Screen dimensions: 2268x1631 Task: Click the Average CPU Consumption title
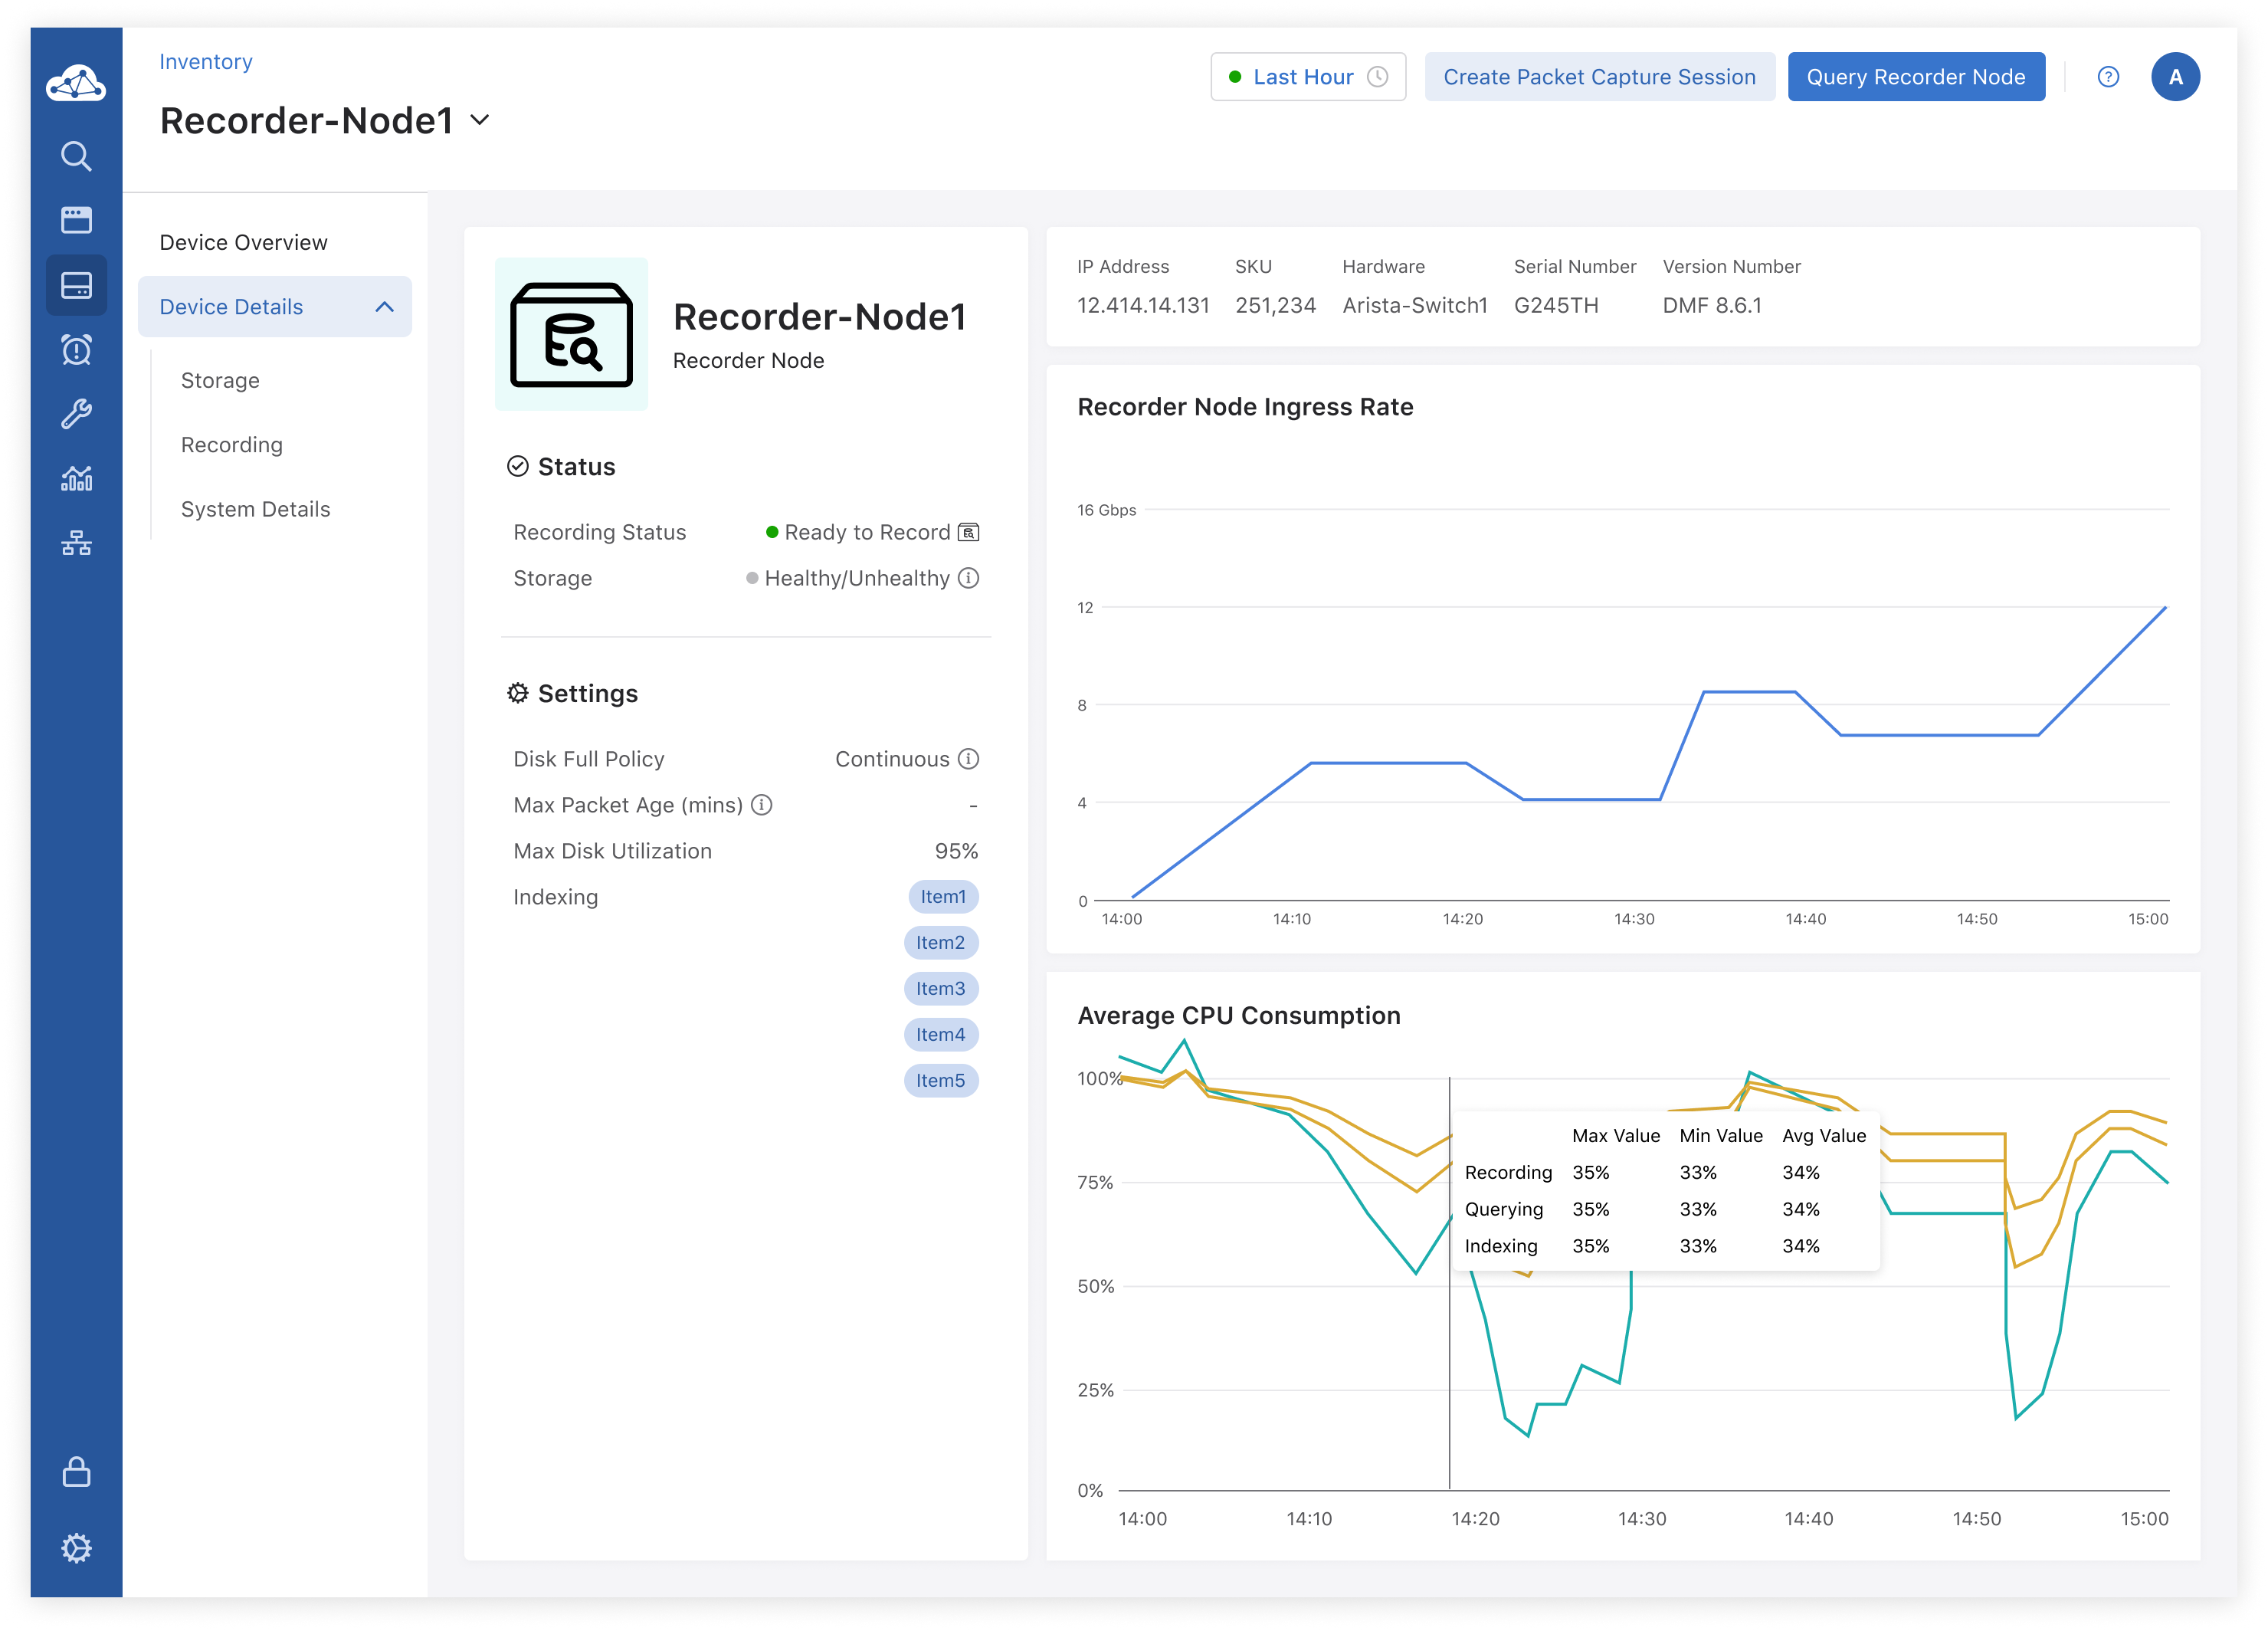point(1239,1015)
